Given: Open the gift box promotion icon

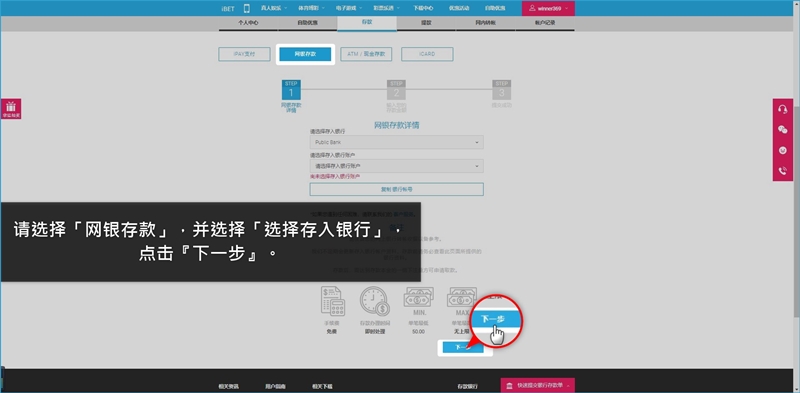Looking at the screenshot, I should coord(11,109).
